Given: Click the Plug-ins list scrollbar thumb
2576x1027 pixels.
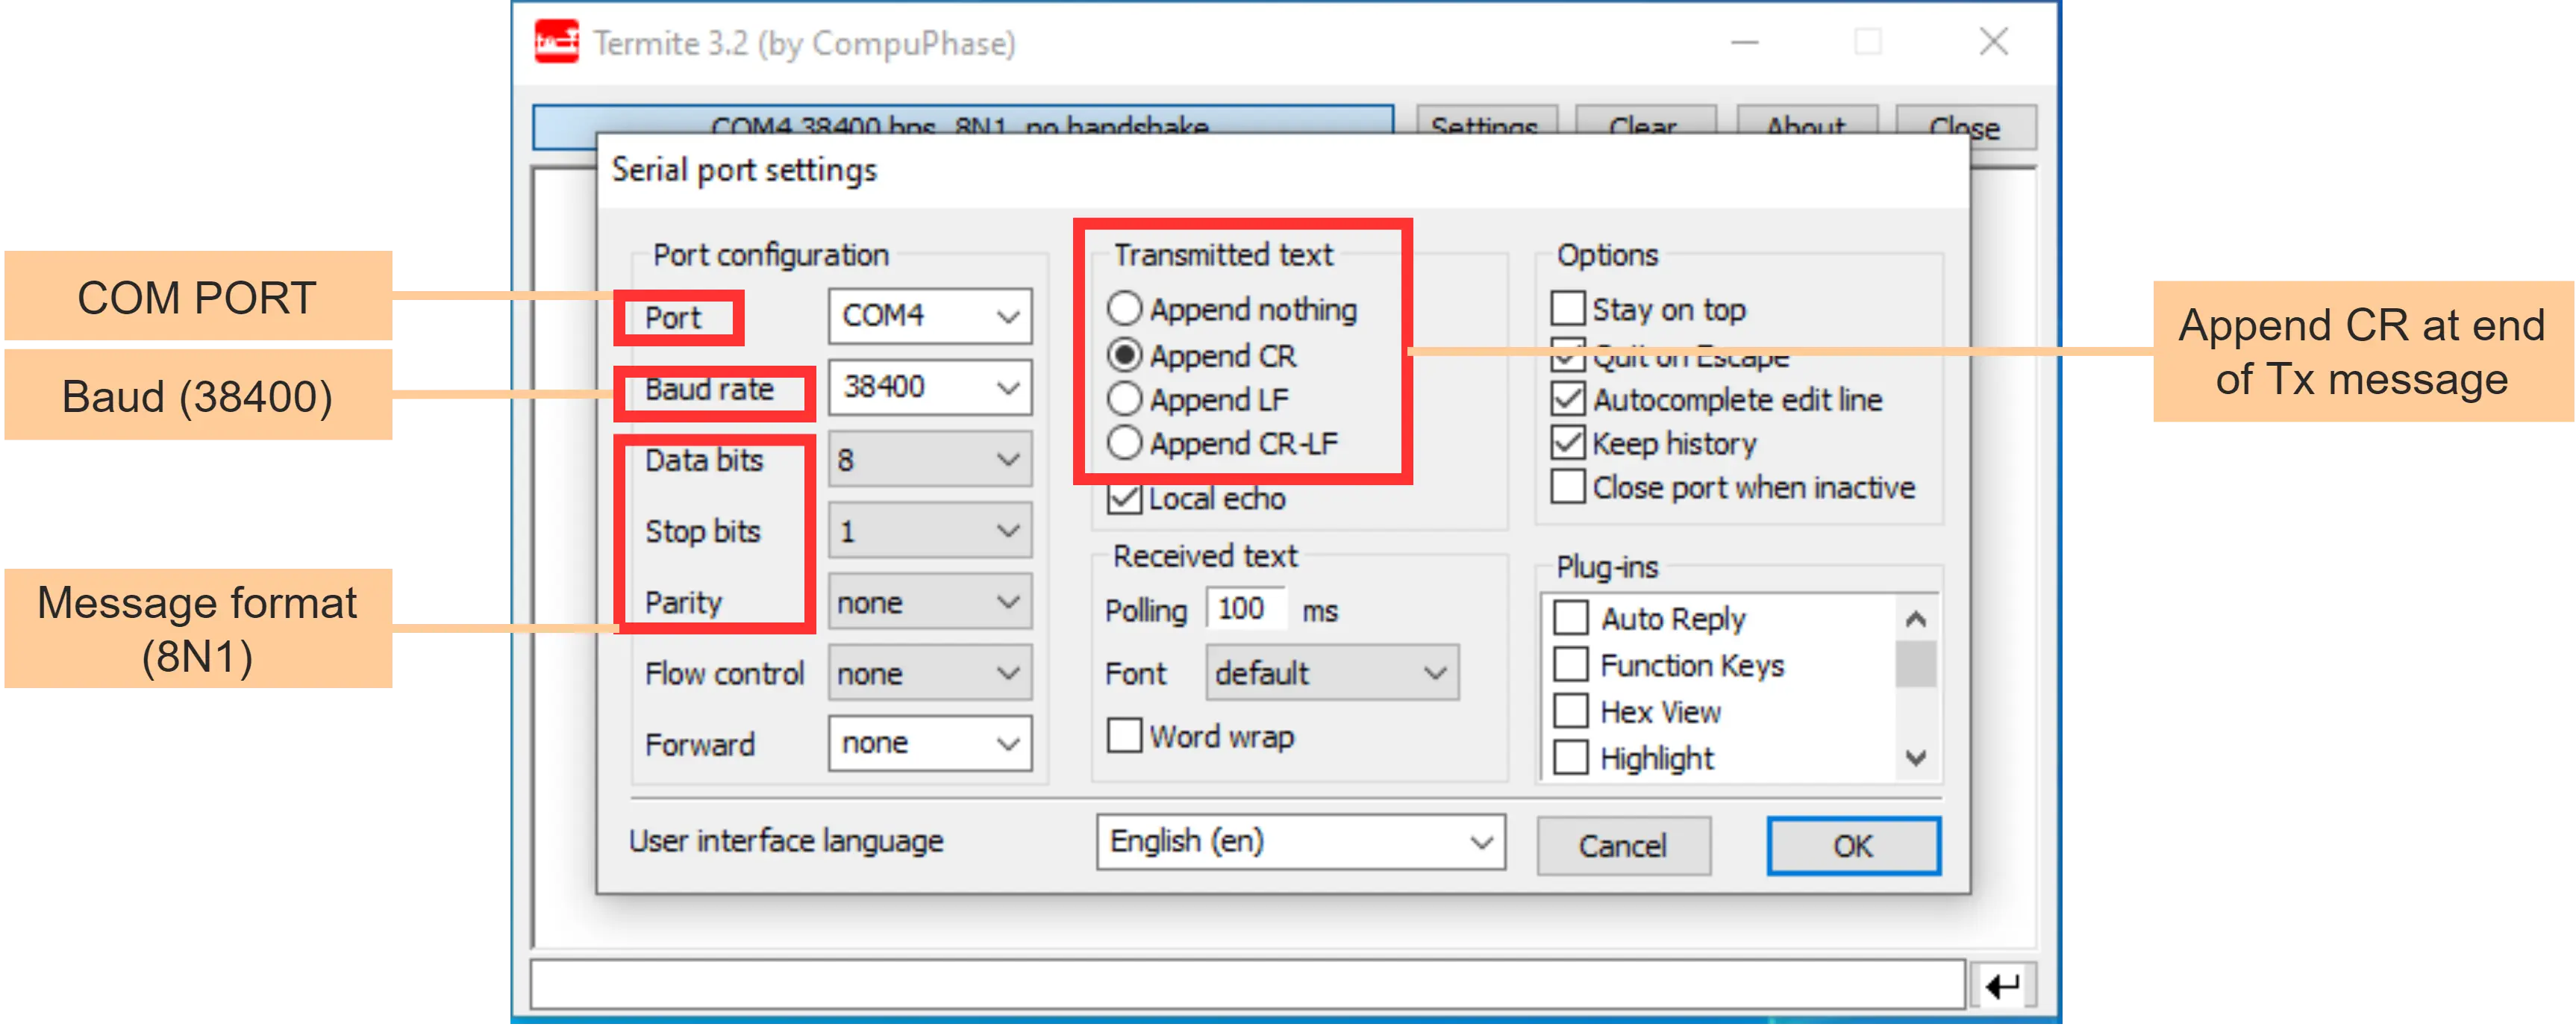Looking at the screenshot, I should pyautogui.click(x=1915, y=665).
